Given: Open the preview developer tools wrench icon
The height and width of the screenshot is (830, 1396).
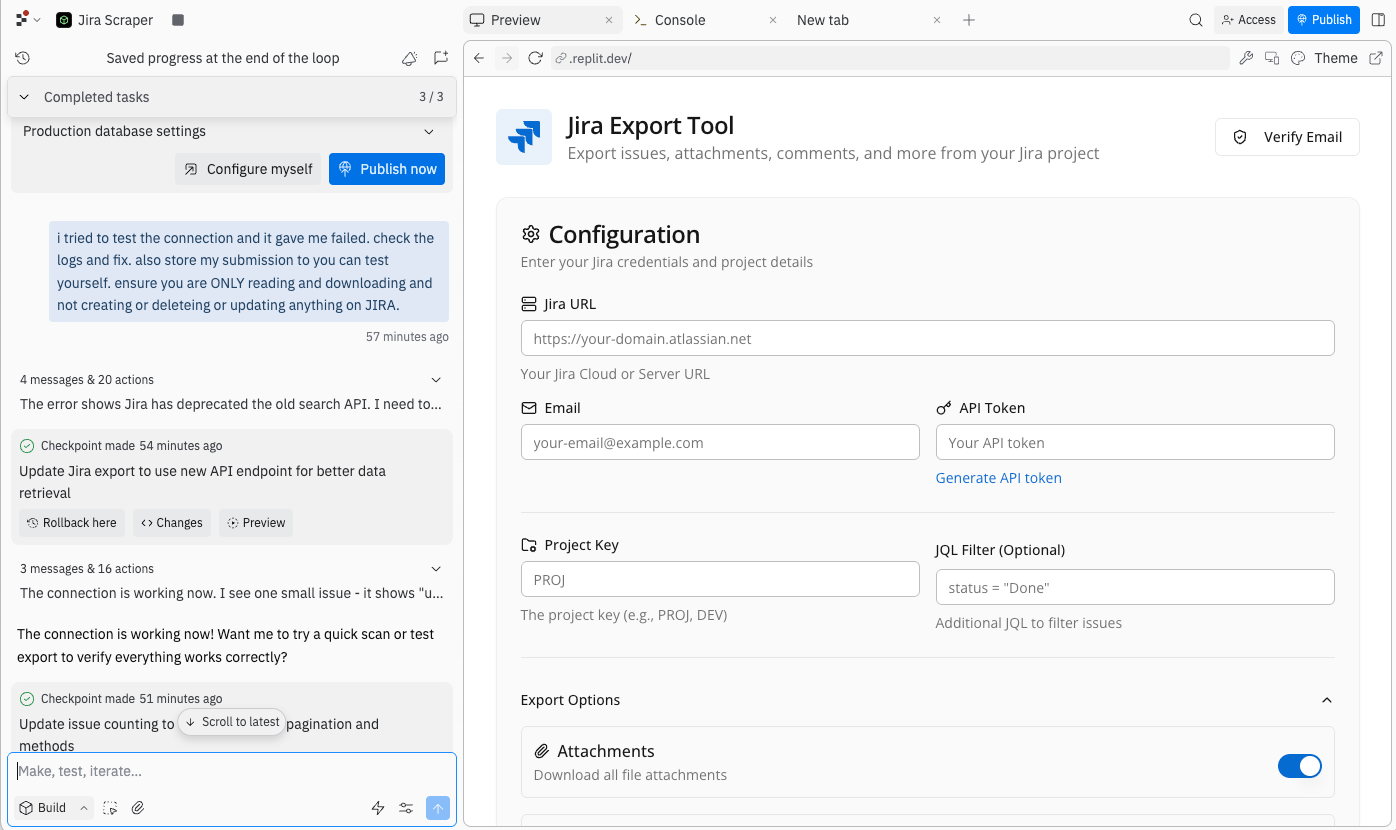Looking at the screenshot, I should click(1246, 58).
